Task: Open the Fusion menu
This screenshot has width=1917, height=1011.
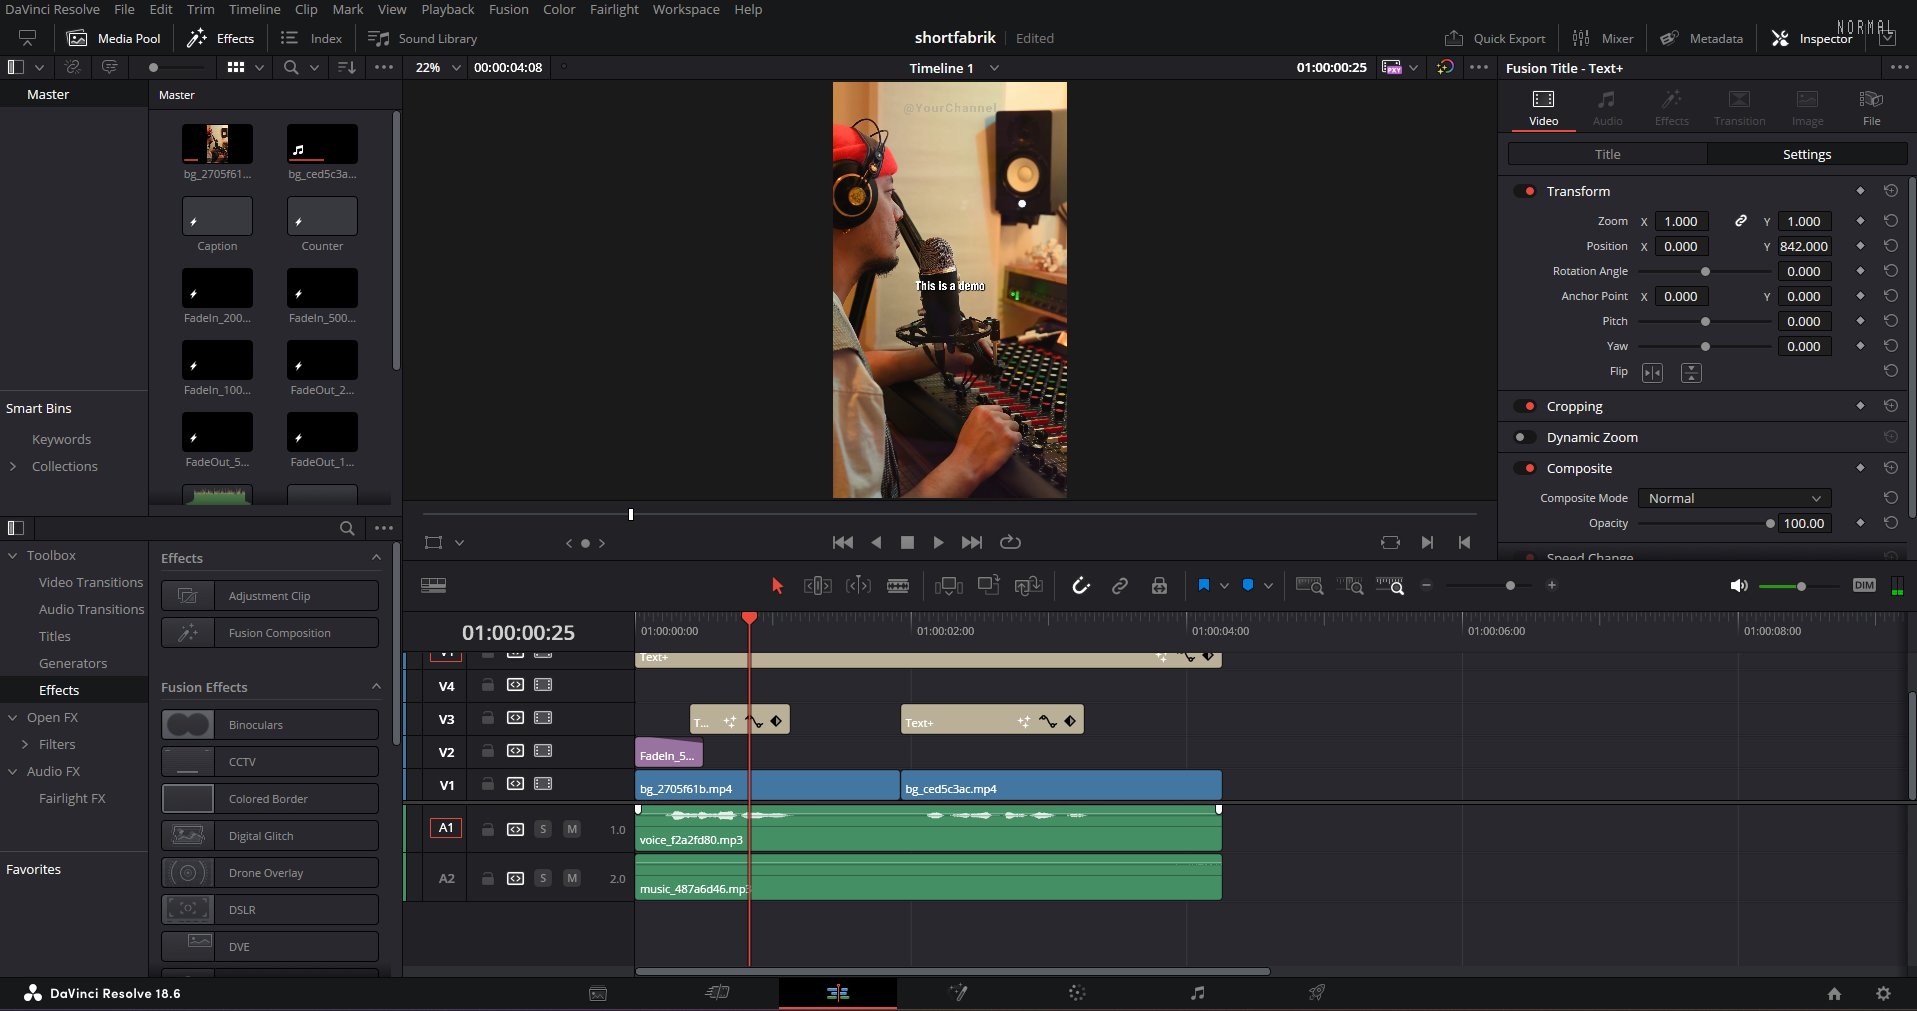Action: pyautogui.click(x=508, y=9)
